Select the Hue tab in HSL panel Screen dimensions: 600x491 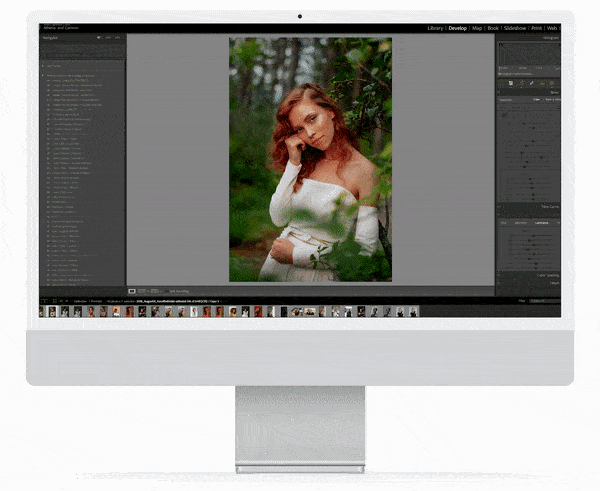pos(504,223)
